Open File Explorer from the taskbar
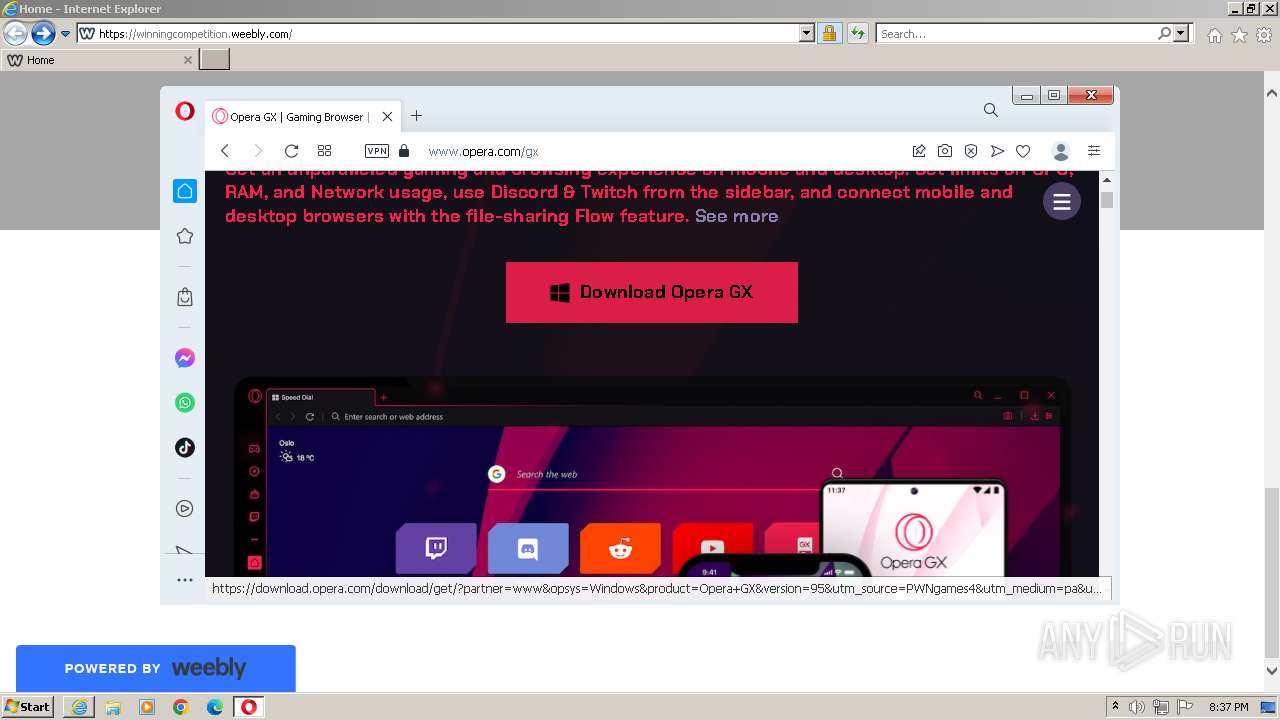 (x=113, y=707)
